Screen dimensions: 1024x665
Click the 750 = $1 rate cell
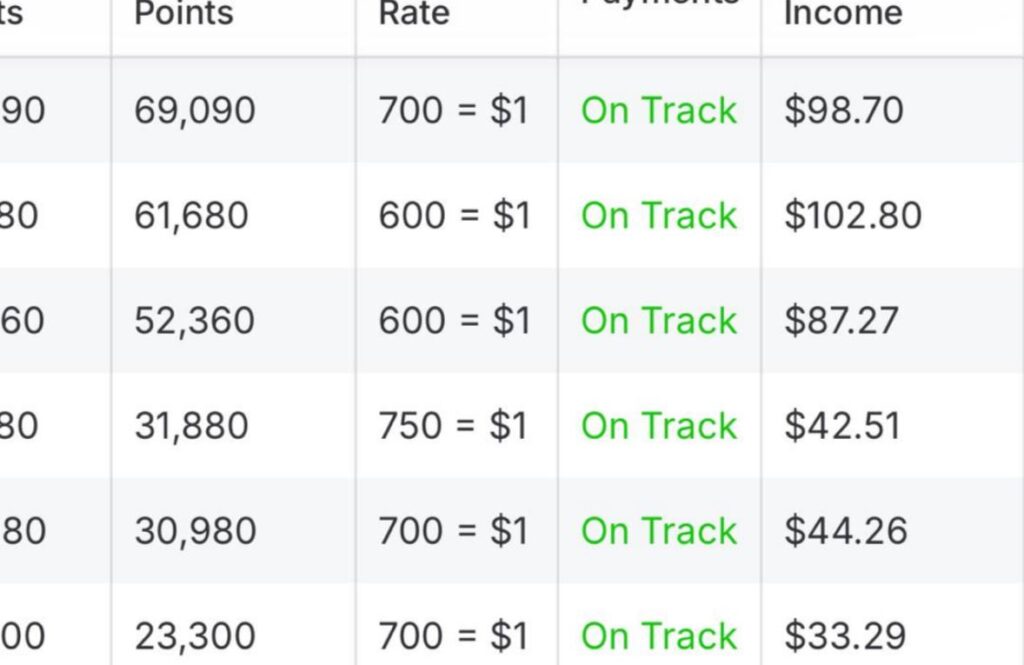(453, 426)
